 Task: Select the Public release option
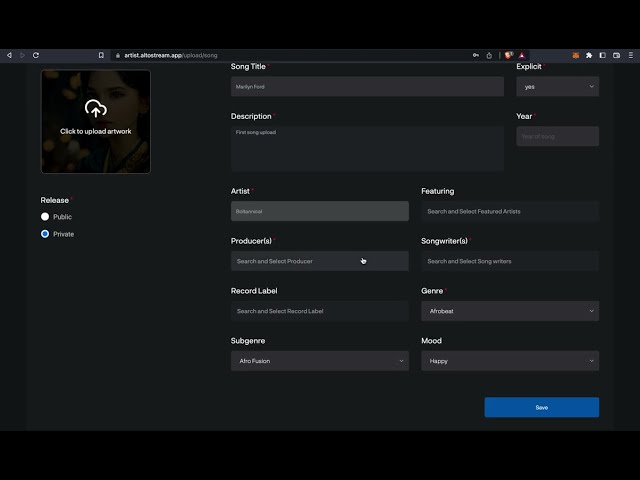point(45,217)
